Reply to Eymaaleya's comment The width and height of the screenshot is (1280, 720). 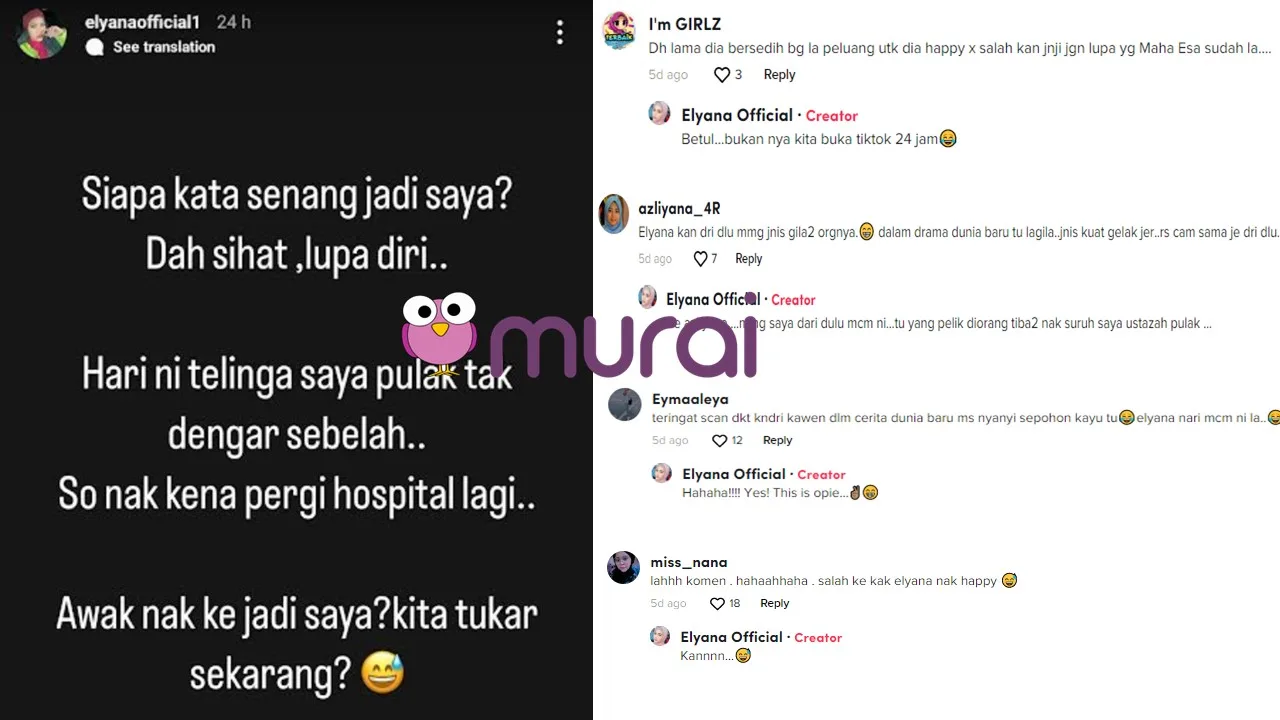pos(777,441)
